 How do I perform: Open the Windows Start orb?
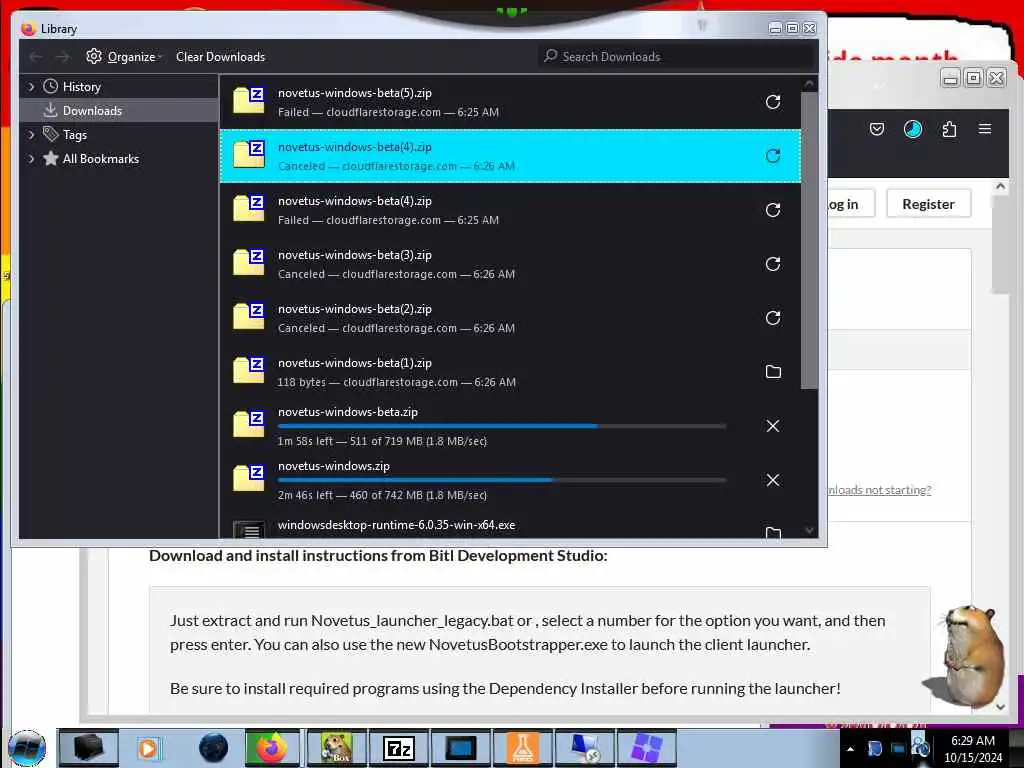coord(27,748)
